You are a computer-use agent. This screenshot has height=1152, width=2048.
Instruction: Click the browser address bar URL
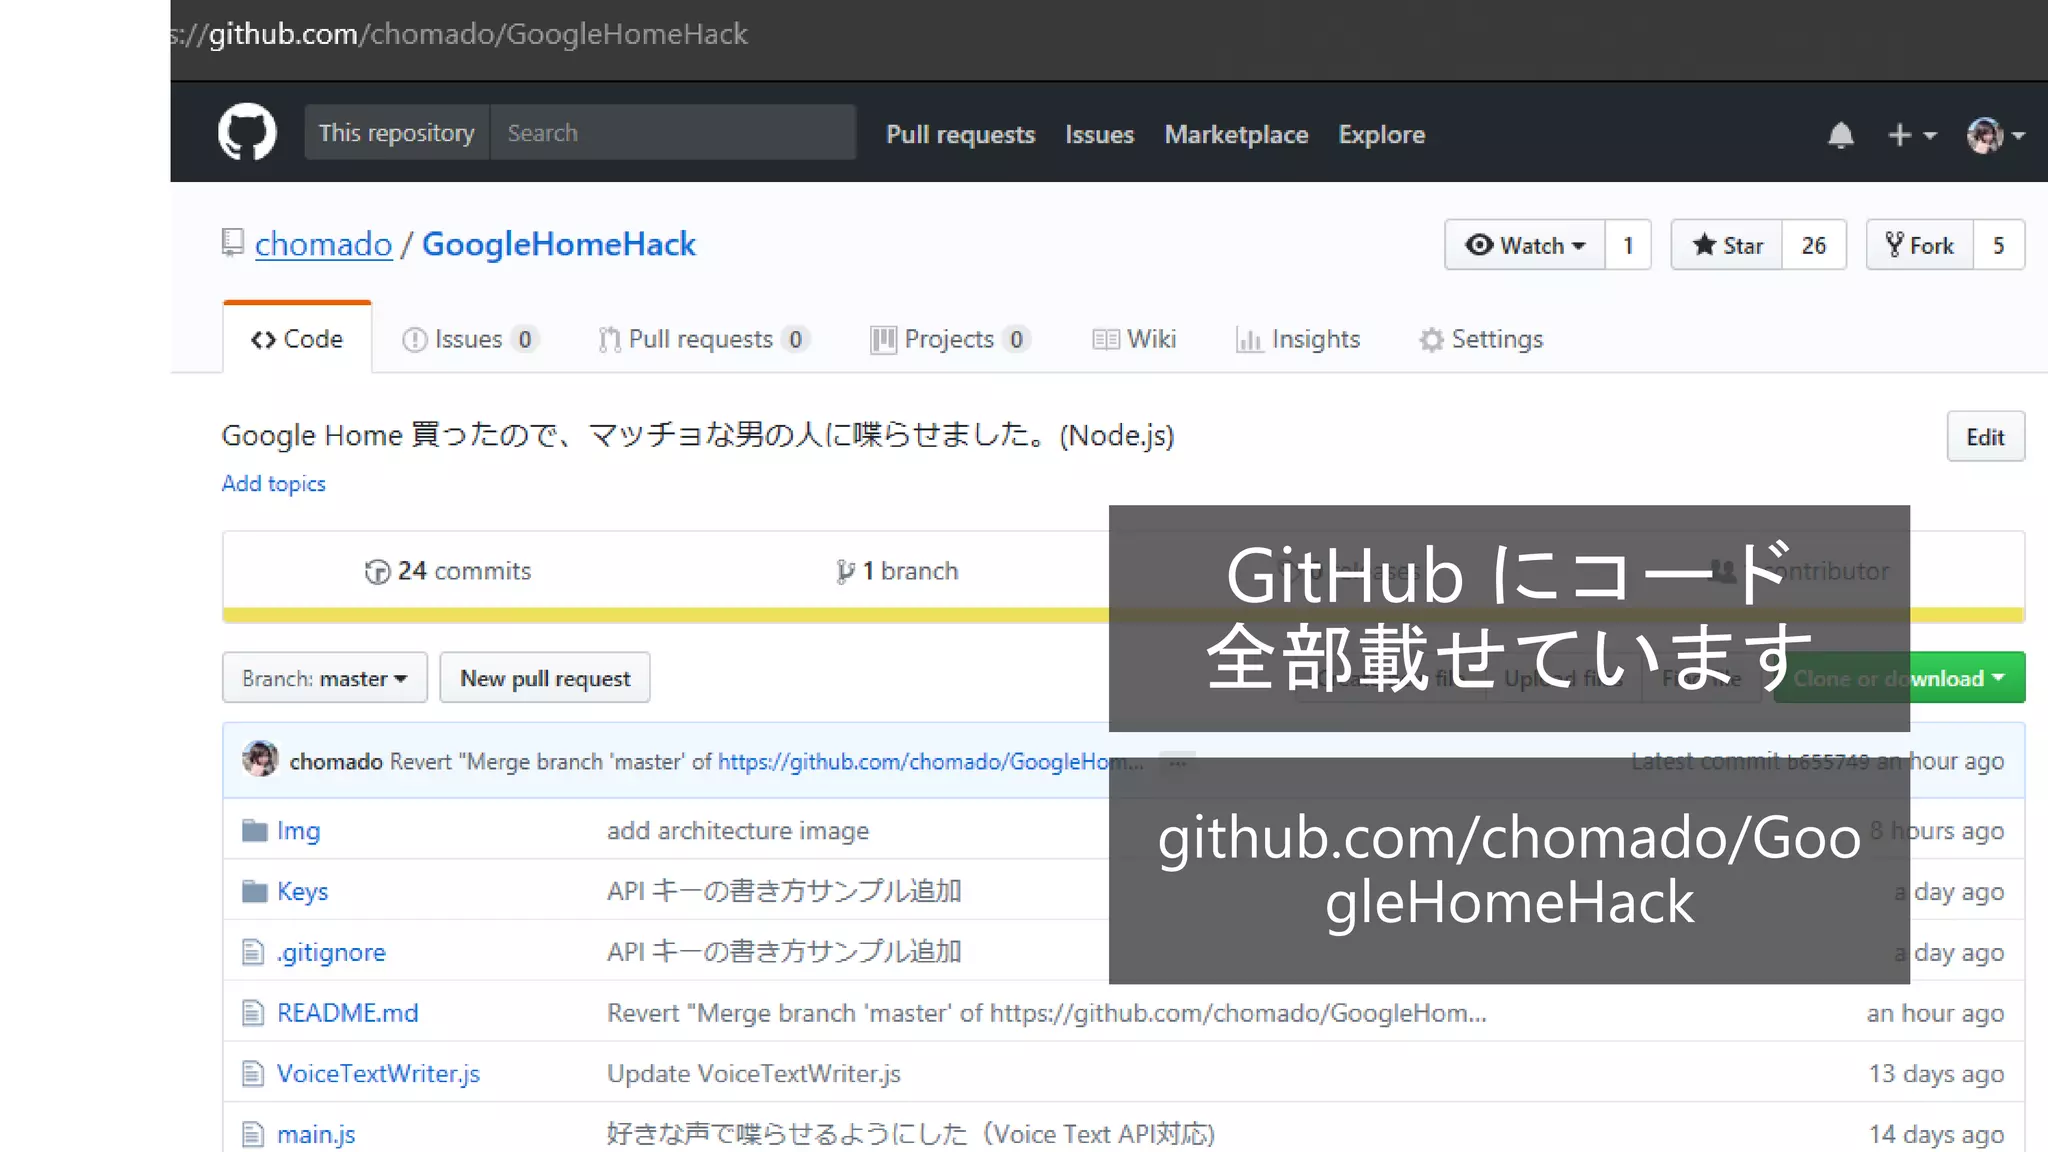460,34
